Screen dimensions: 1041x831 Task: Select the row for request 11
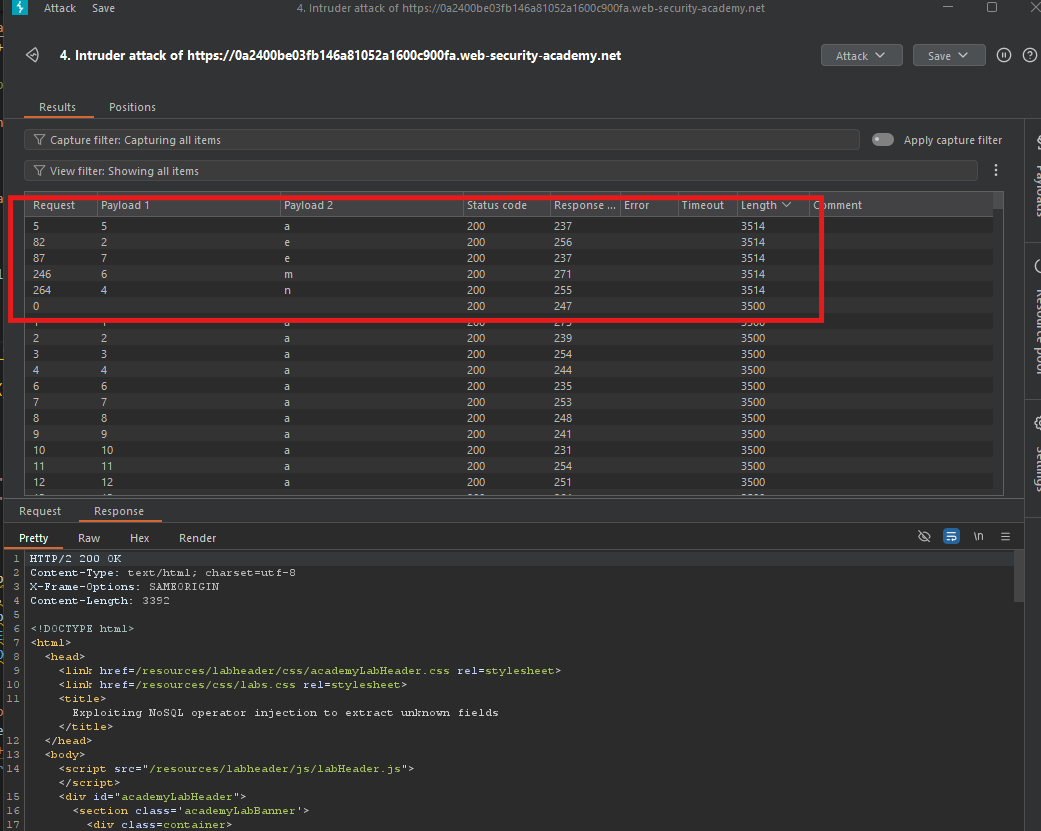[x=509, y=466]
